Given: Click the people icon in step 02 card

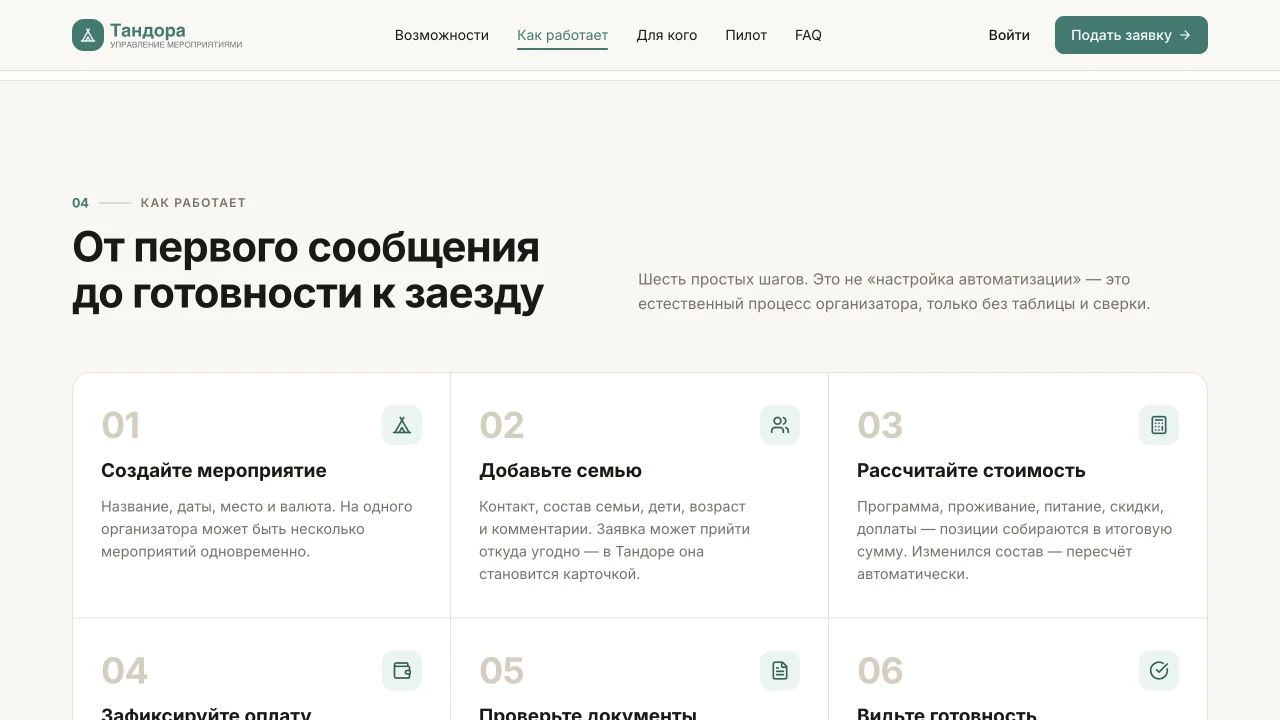Looking at the screenshot, I should (x=780, y=425).
